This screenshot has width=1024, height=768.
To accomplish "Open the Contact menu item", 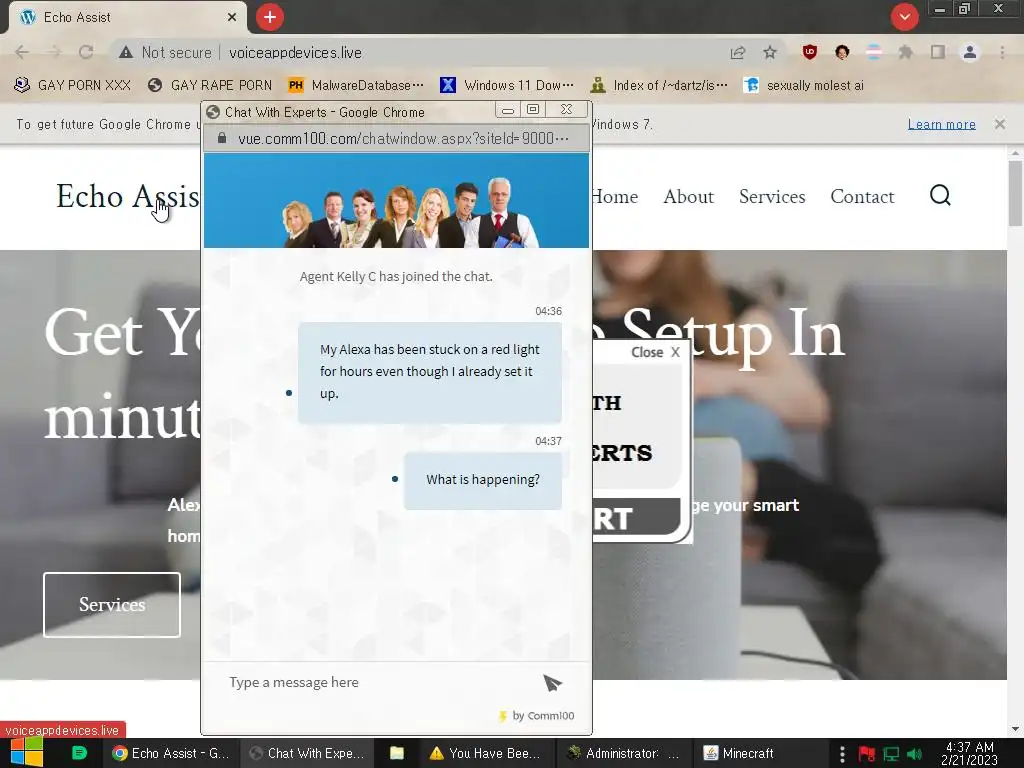I will pyautogui.click(x=862, y=197).
